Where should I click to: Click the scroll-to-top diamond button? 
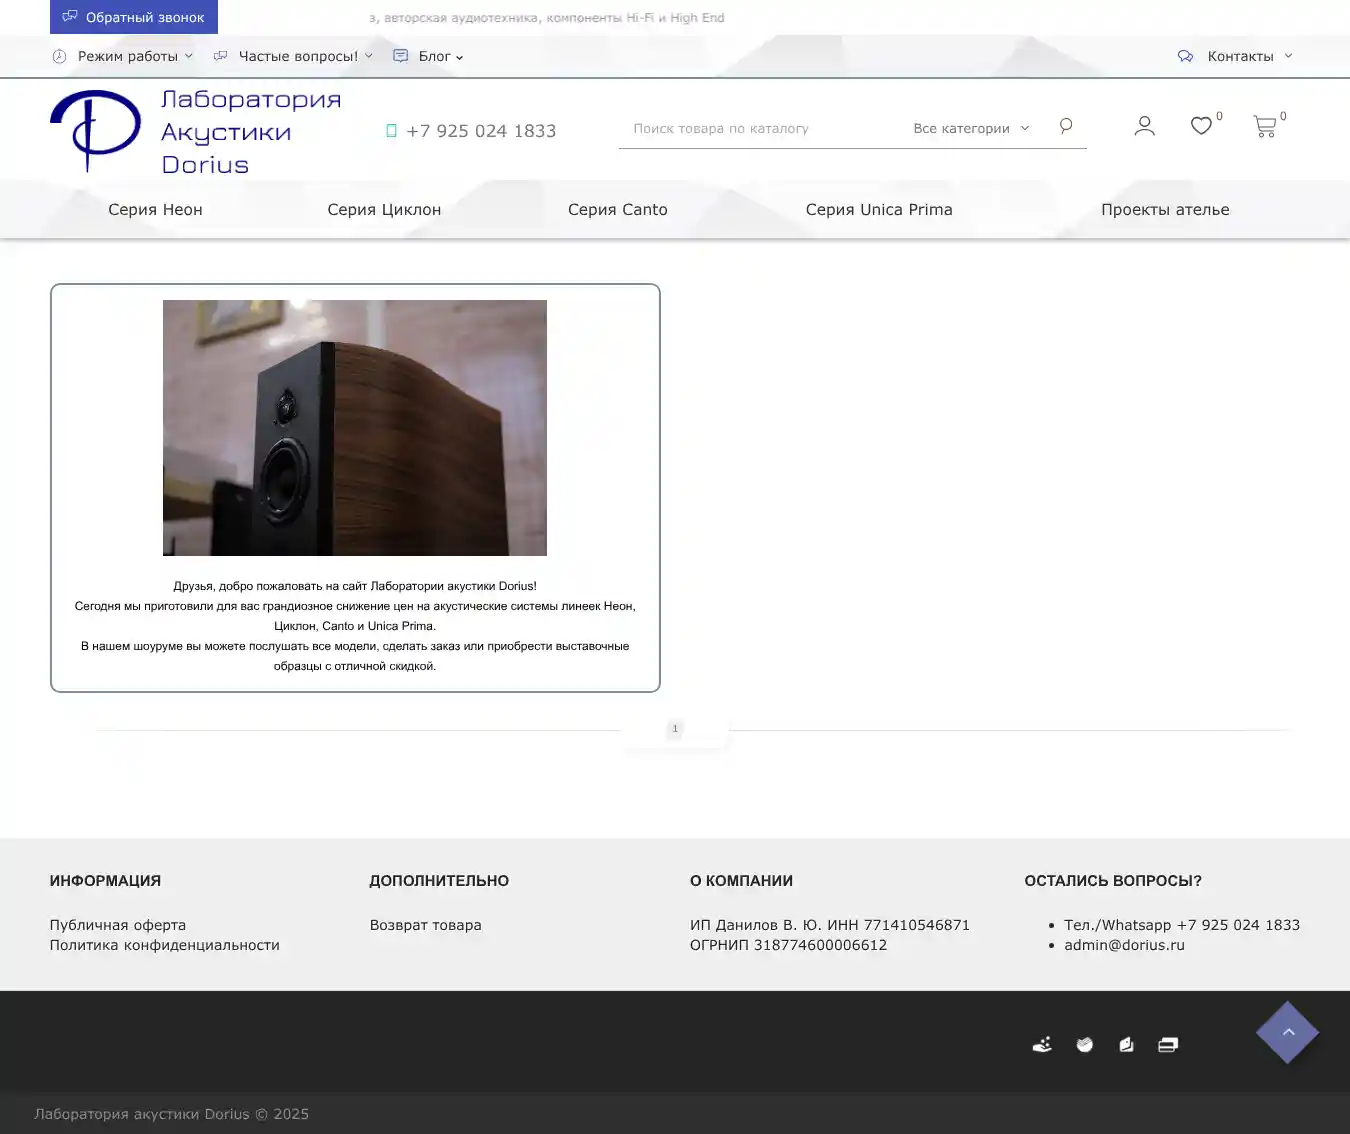(1287, 1032)
